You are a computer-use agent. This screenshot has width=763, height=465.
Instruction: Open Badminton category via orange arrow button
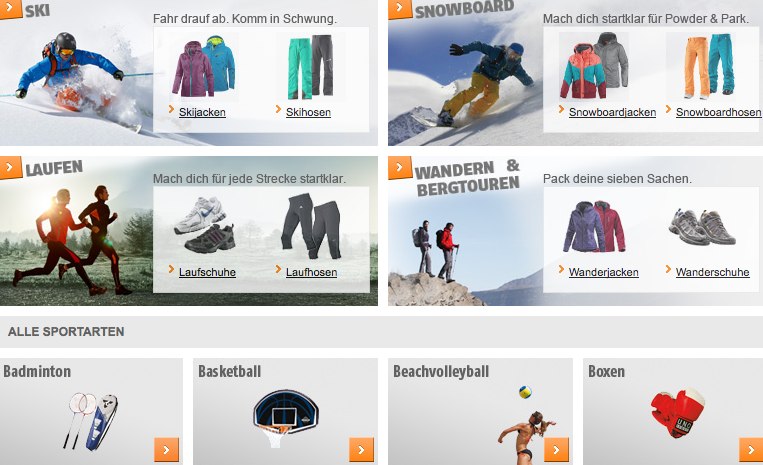[166, 449]
